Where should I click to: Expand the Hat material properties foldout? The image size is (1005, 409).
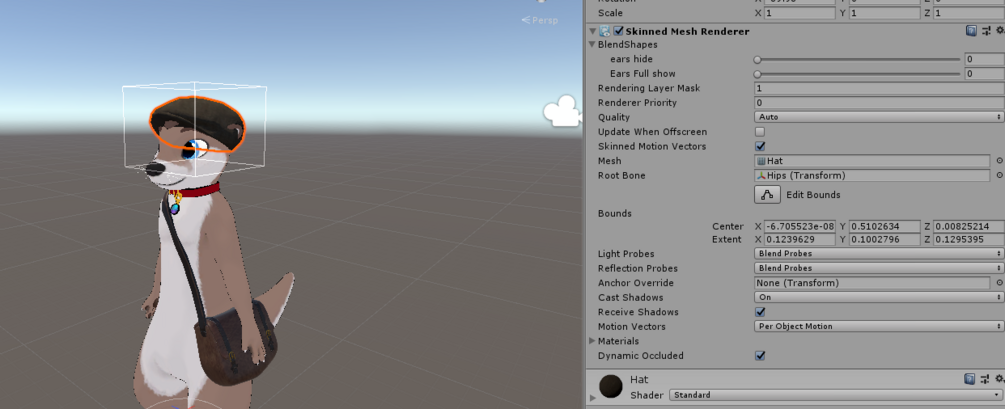point(592,398)
